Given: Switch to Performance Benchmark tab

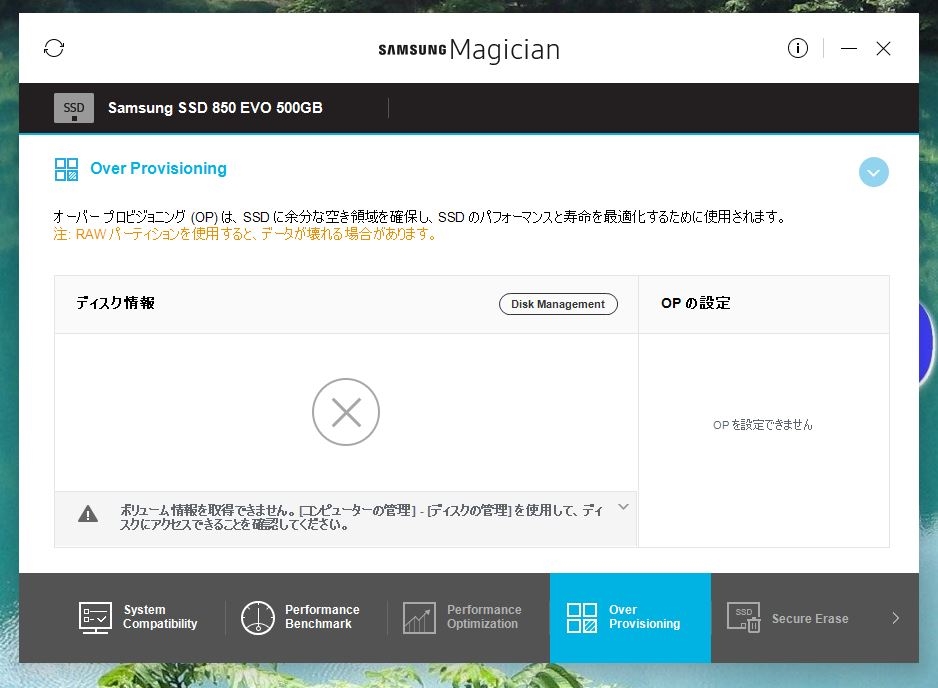Looking at the screenshot, I should pyautogui.click(x=305, y=617).
